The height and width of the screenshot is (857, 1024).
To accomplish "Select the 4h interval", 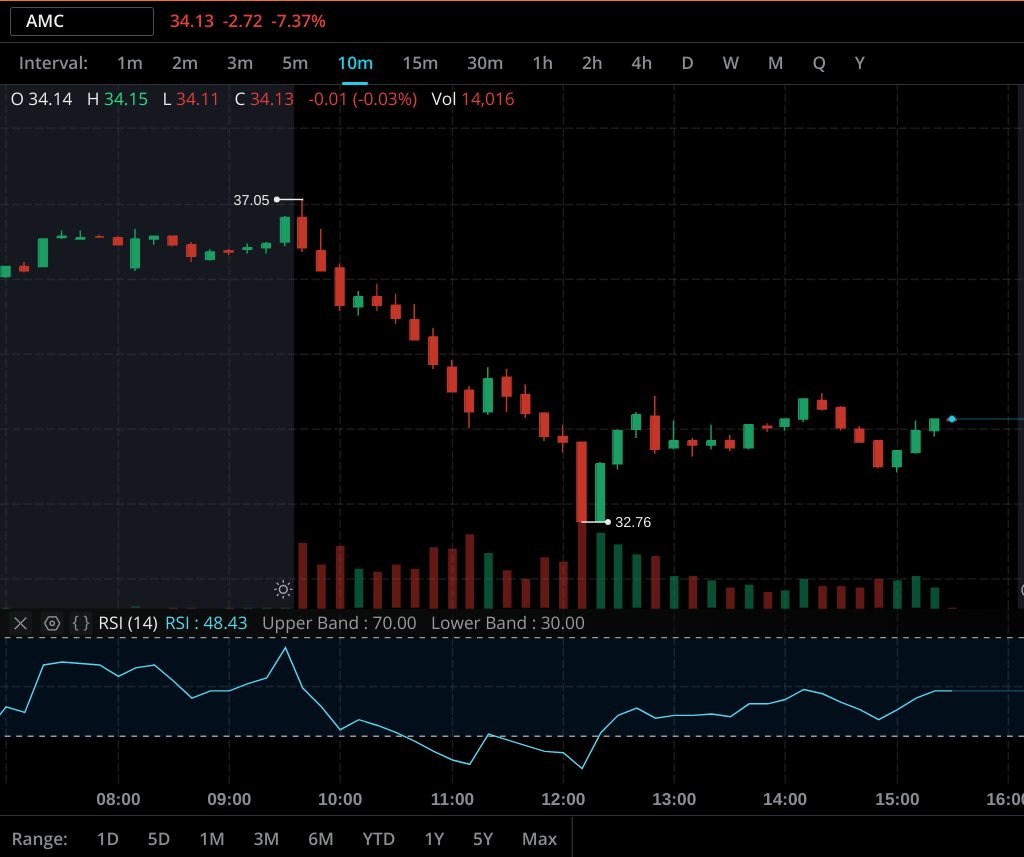I will point(641,63).
